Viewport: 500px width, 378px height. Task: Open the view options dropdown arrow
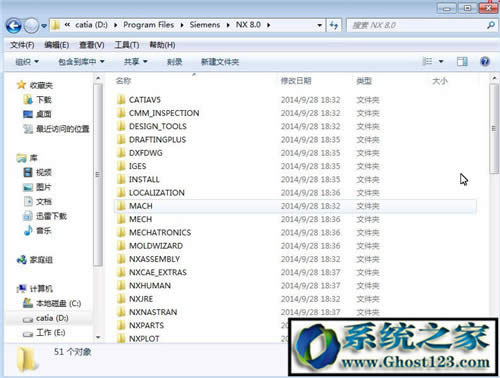tap(441, 62)
